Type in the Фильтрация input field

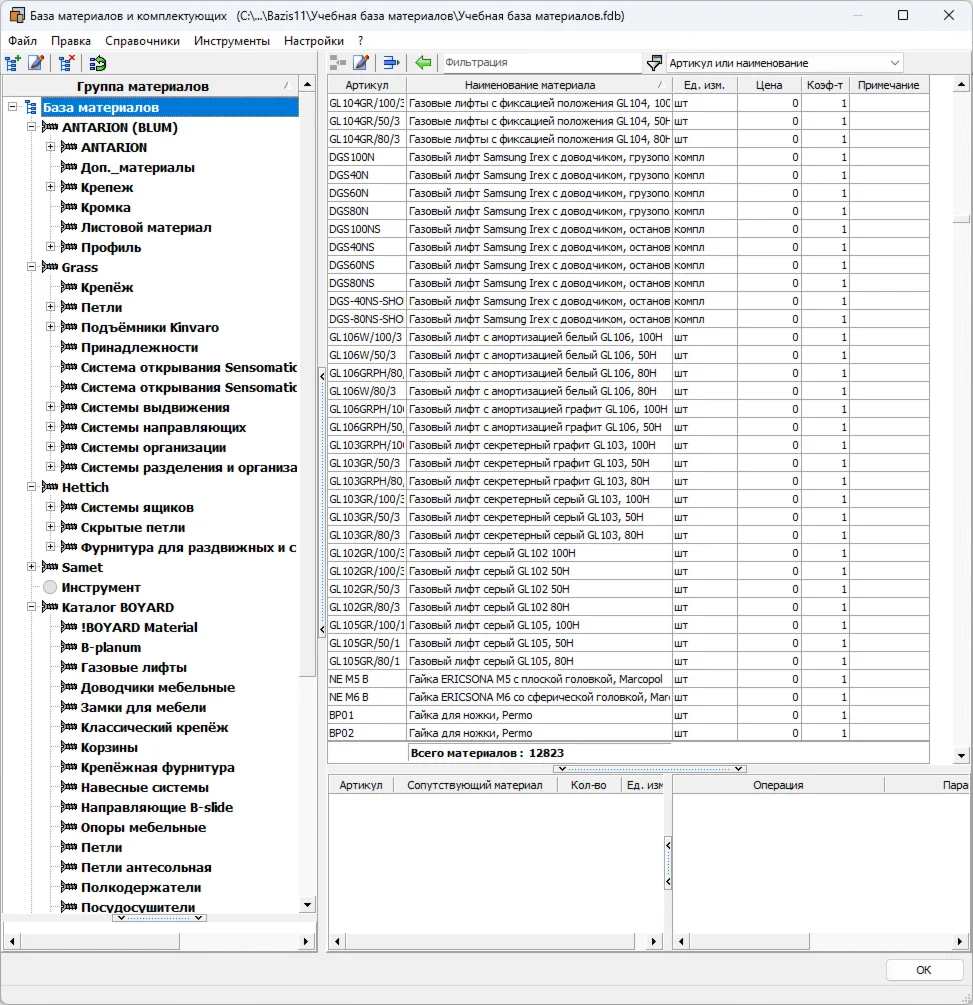pos(540,63)
